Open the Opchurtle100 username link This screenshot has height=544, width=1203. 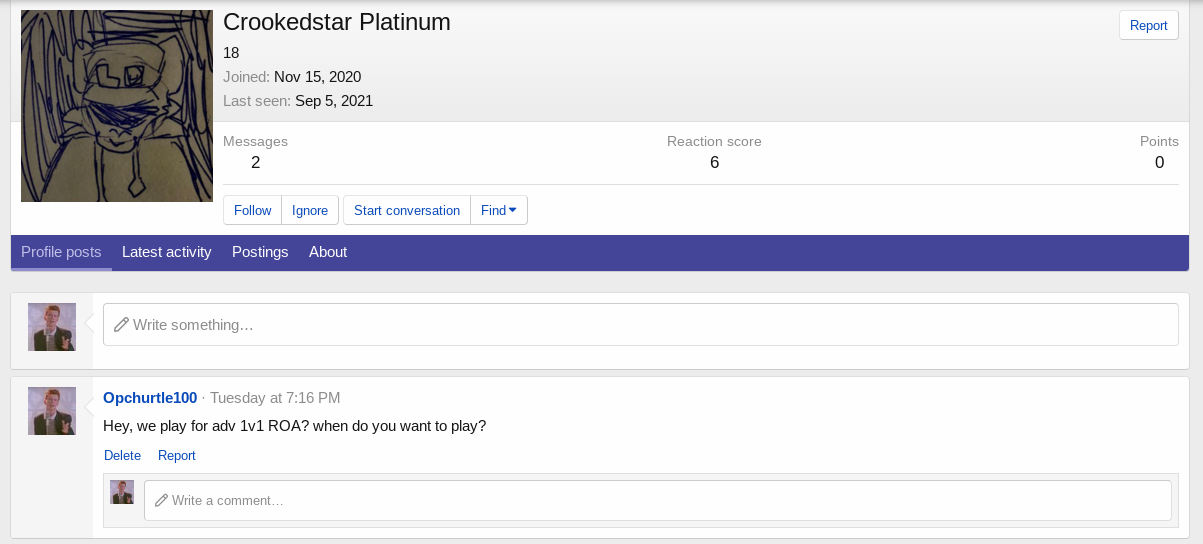pos(150,398)
